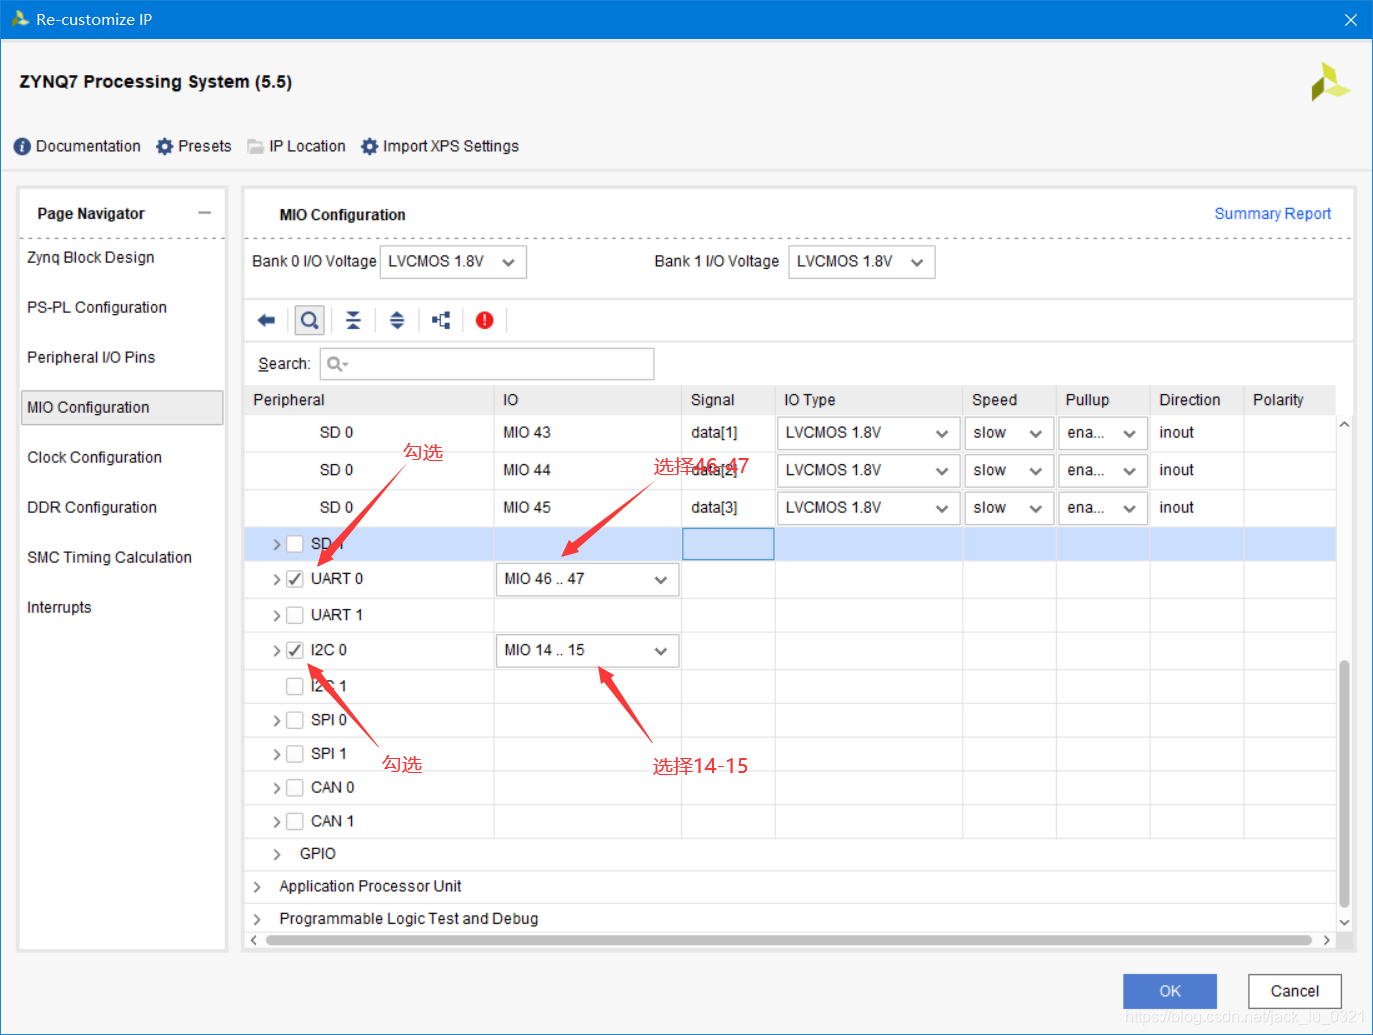Click the Cancel button
Viewport: 1373px width, 1035px height.
1295,991
